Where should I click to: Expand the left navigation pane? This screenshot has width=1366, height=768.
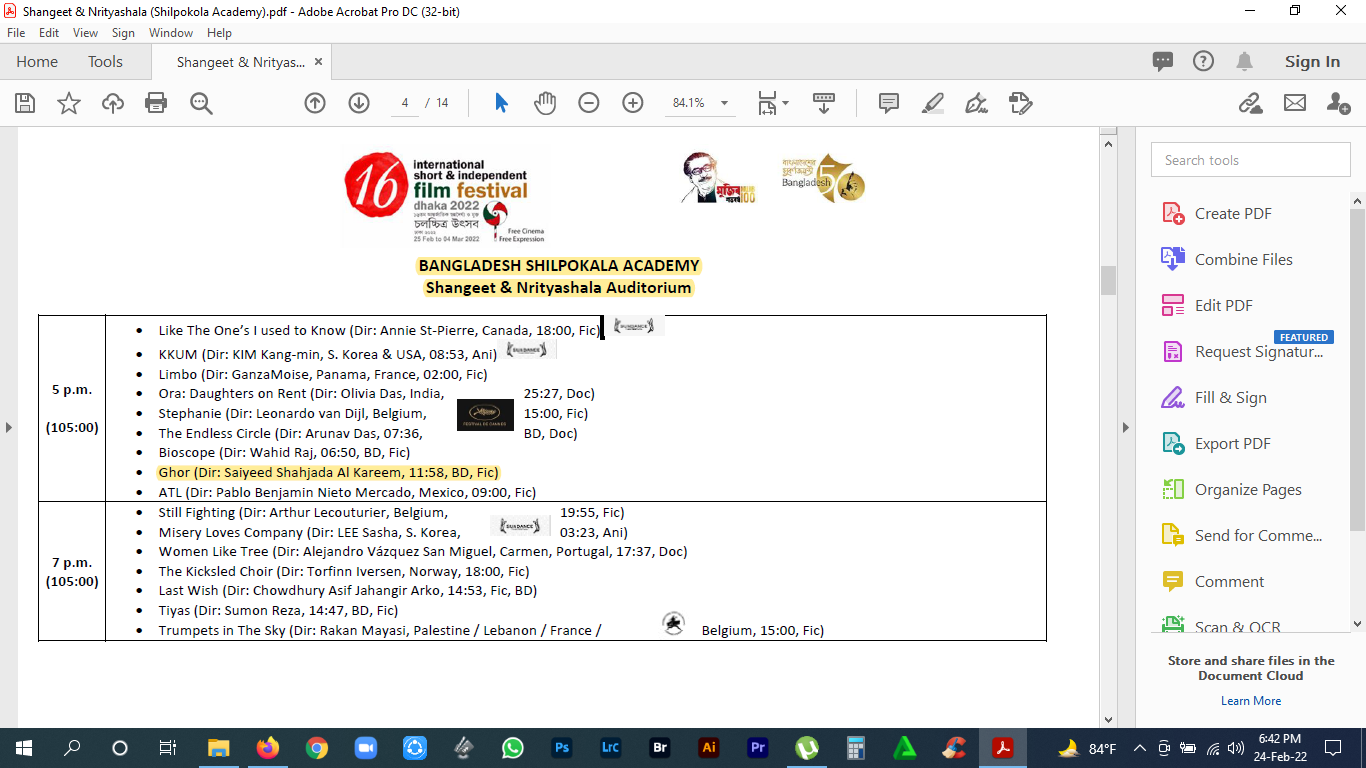pos(9,427)
